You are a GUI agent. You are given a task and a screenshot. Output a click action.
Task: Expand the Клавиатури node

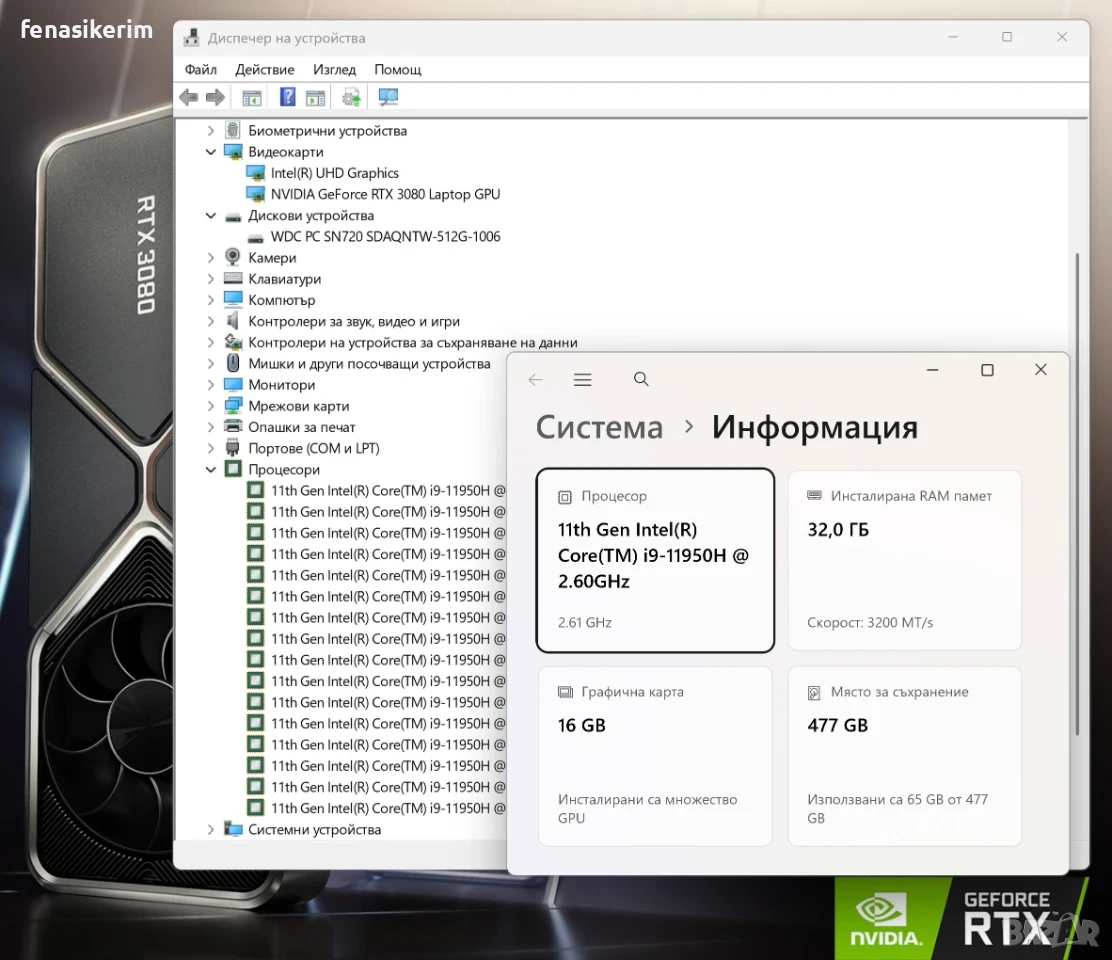pos(211,279)
